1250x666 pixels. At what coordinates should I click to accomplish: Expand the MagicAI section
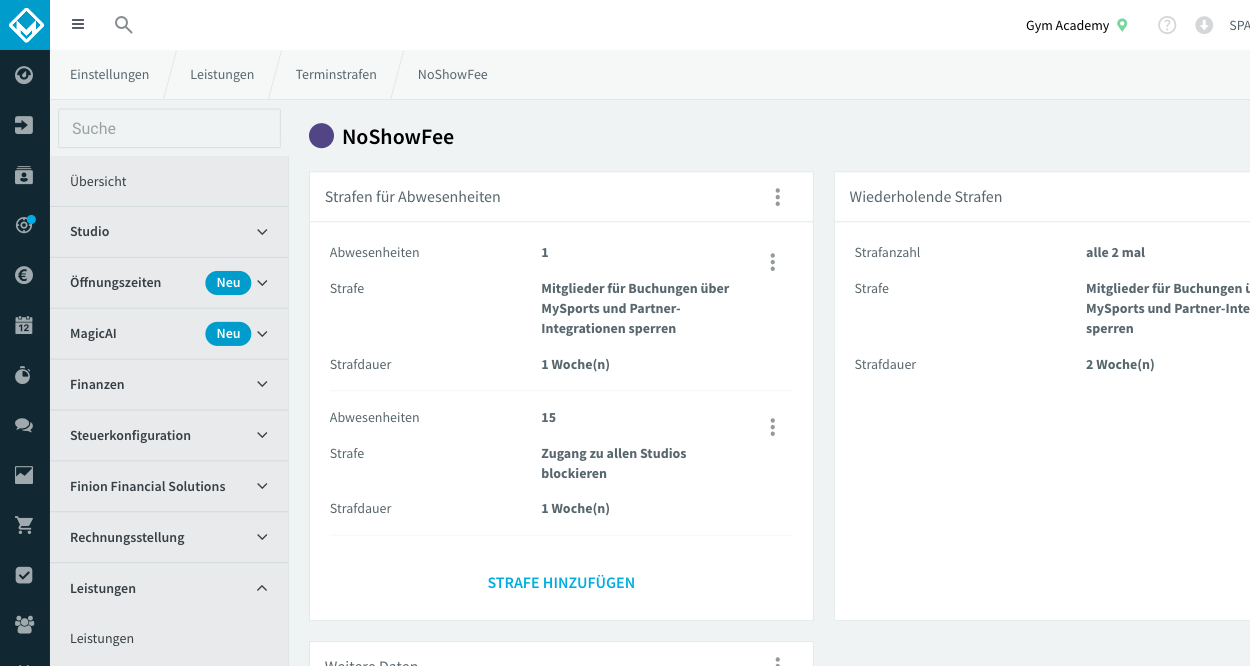point(170,334)
